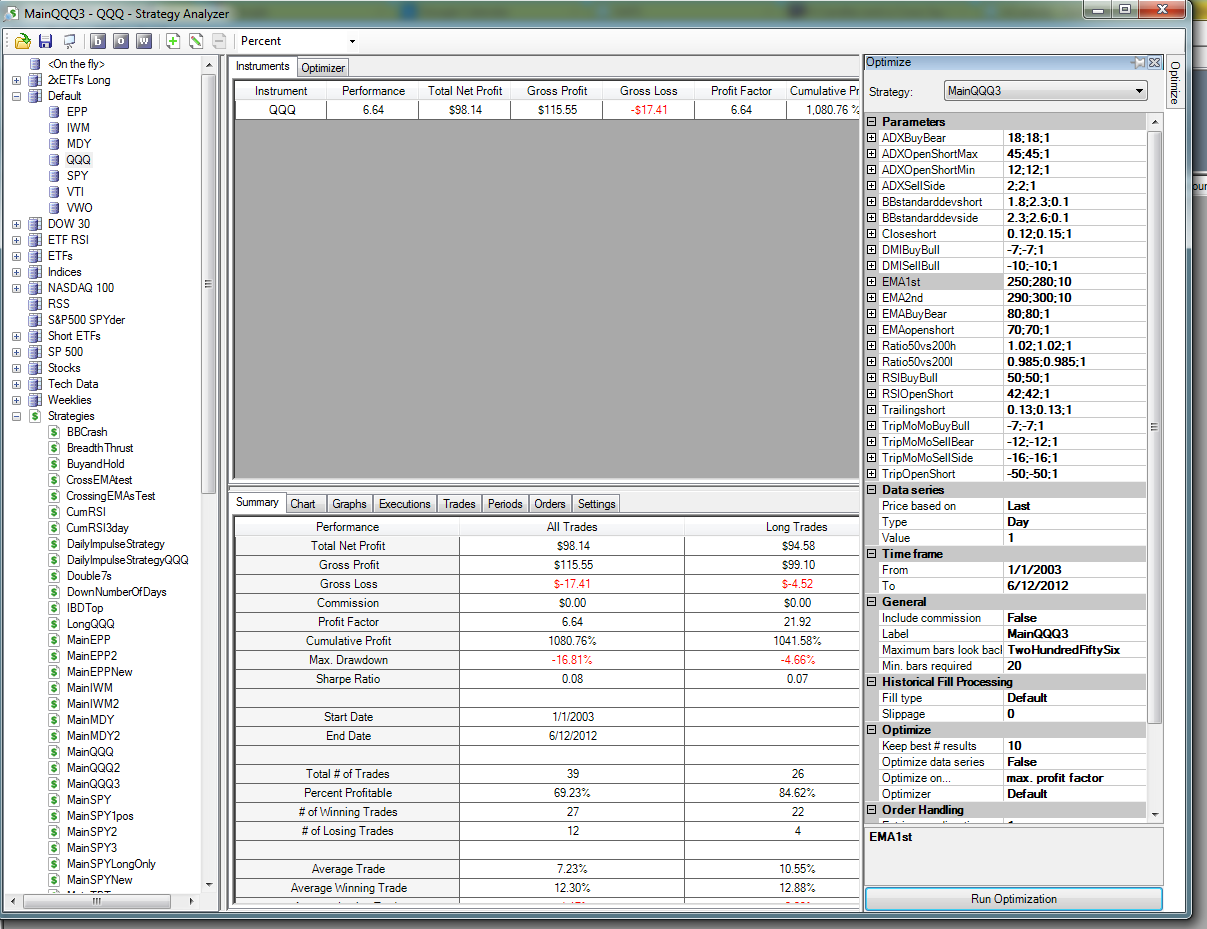
Task: Click the Run Optimization button
Action: [1013, 899]
